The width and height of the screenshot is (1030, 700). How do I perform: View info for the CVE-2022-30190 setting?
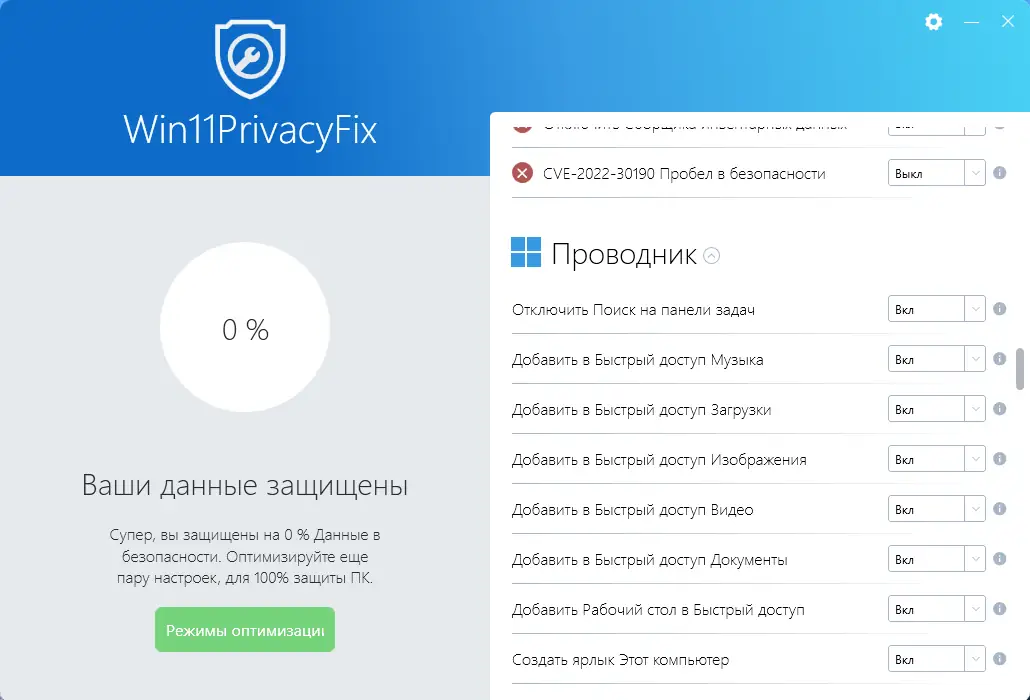coord(999,173)
